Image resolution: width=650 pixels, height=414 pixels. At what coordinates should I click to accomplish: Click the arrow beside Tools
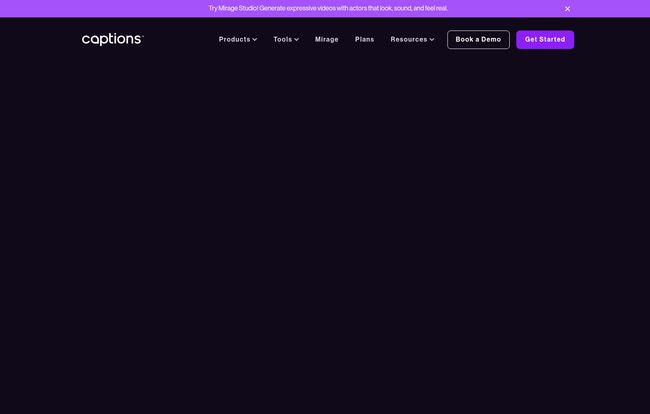(x=297, y=40)
